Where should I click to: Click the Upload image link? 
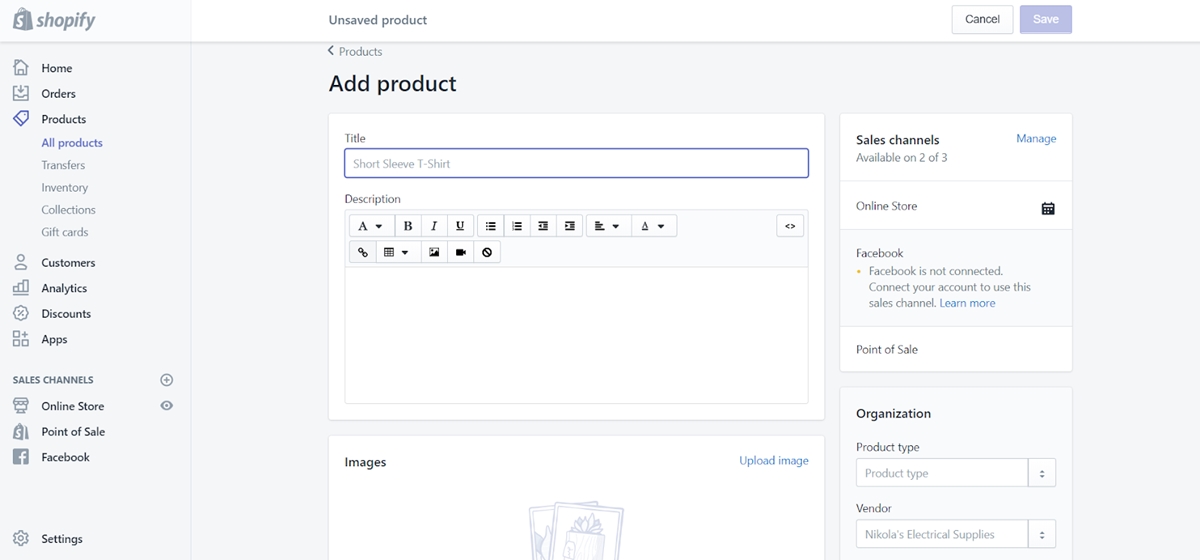tap(774, 461)
